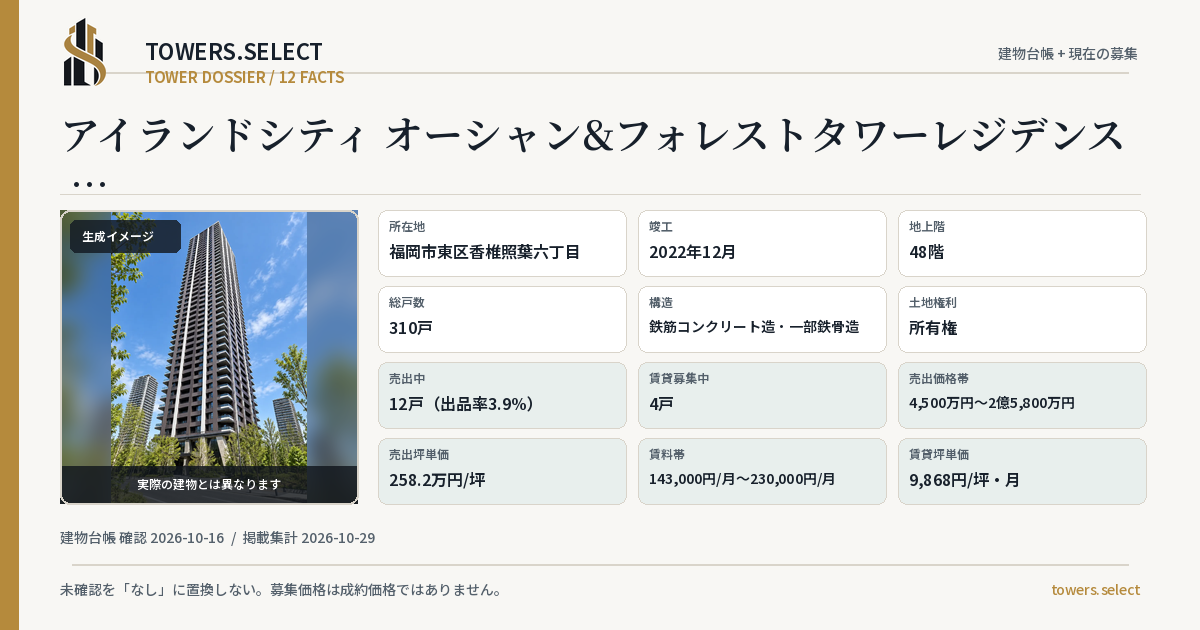Click the 実際の建物とは異なります caption
This screenshot has height=630, width=1200.
pos(209,484)
